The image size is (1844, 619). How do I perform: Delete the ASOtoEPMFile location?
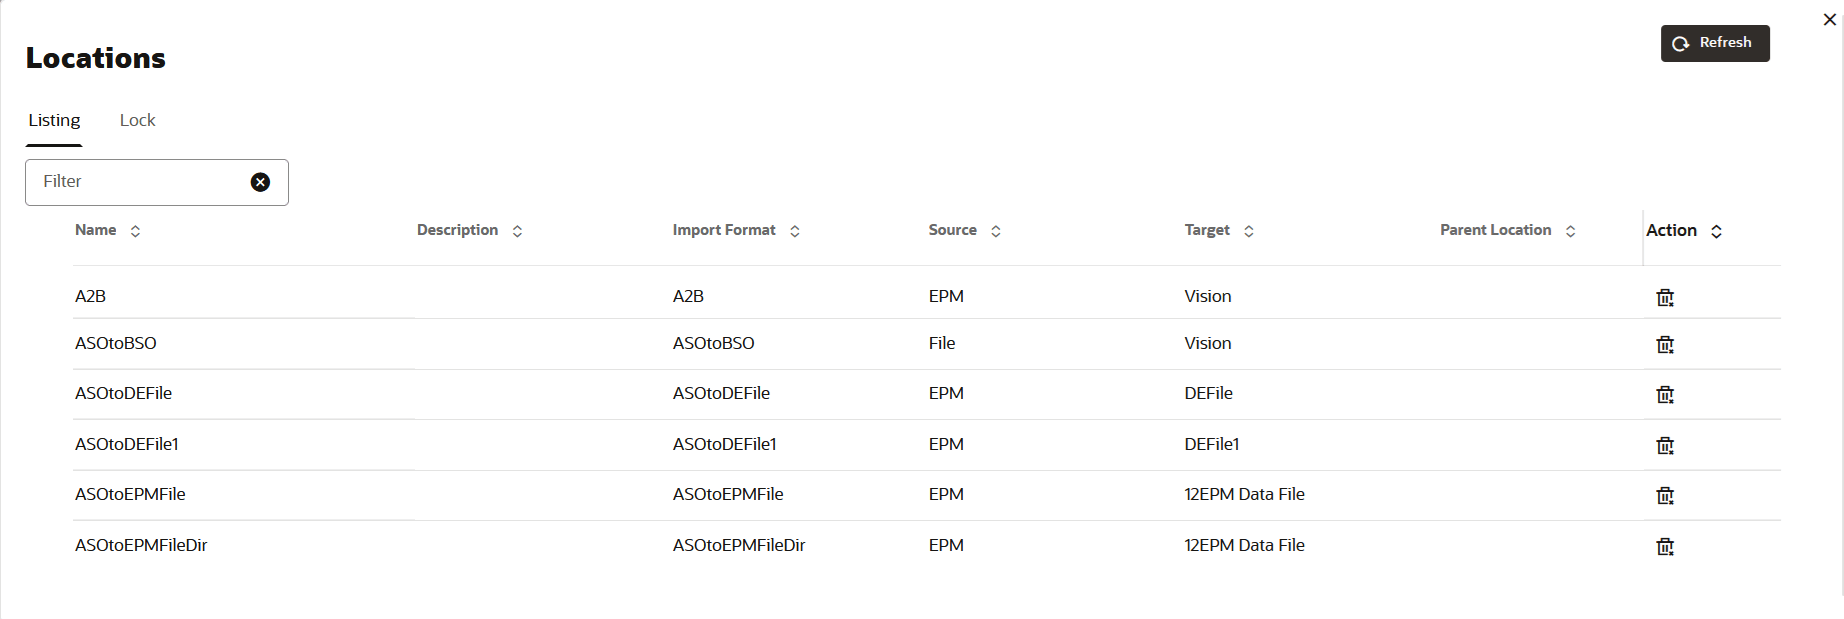[x=1665, y=495]
